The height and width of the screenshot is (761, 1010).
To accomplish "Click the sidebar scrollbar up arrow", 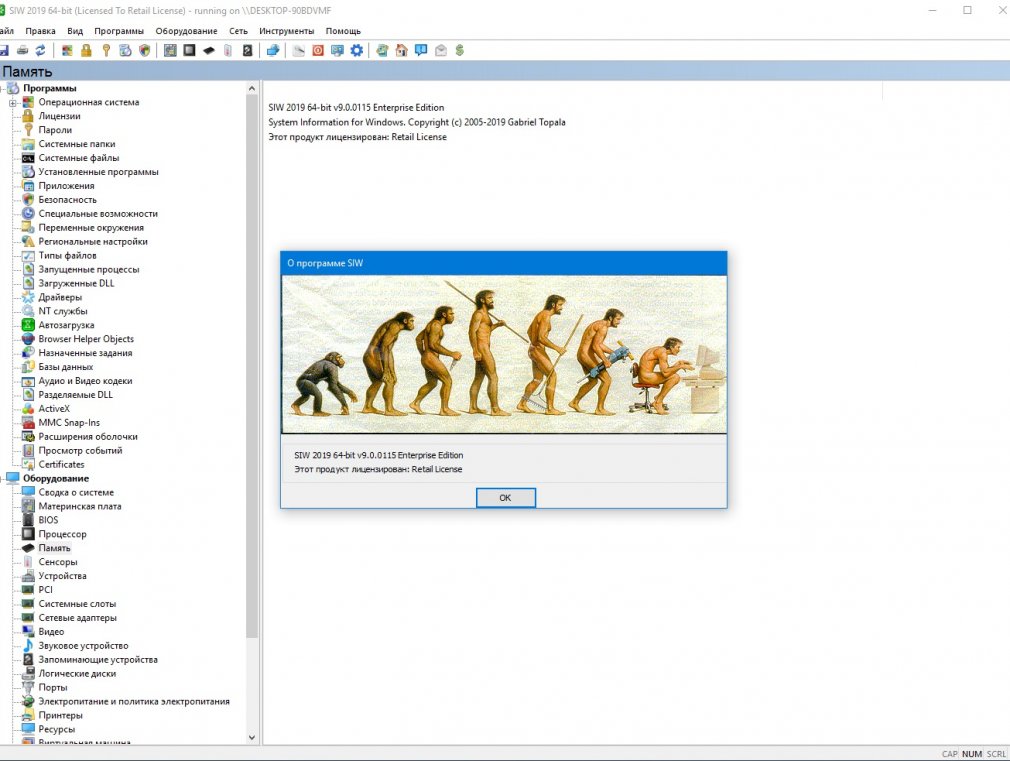I will [x=252, y=88].
